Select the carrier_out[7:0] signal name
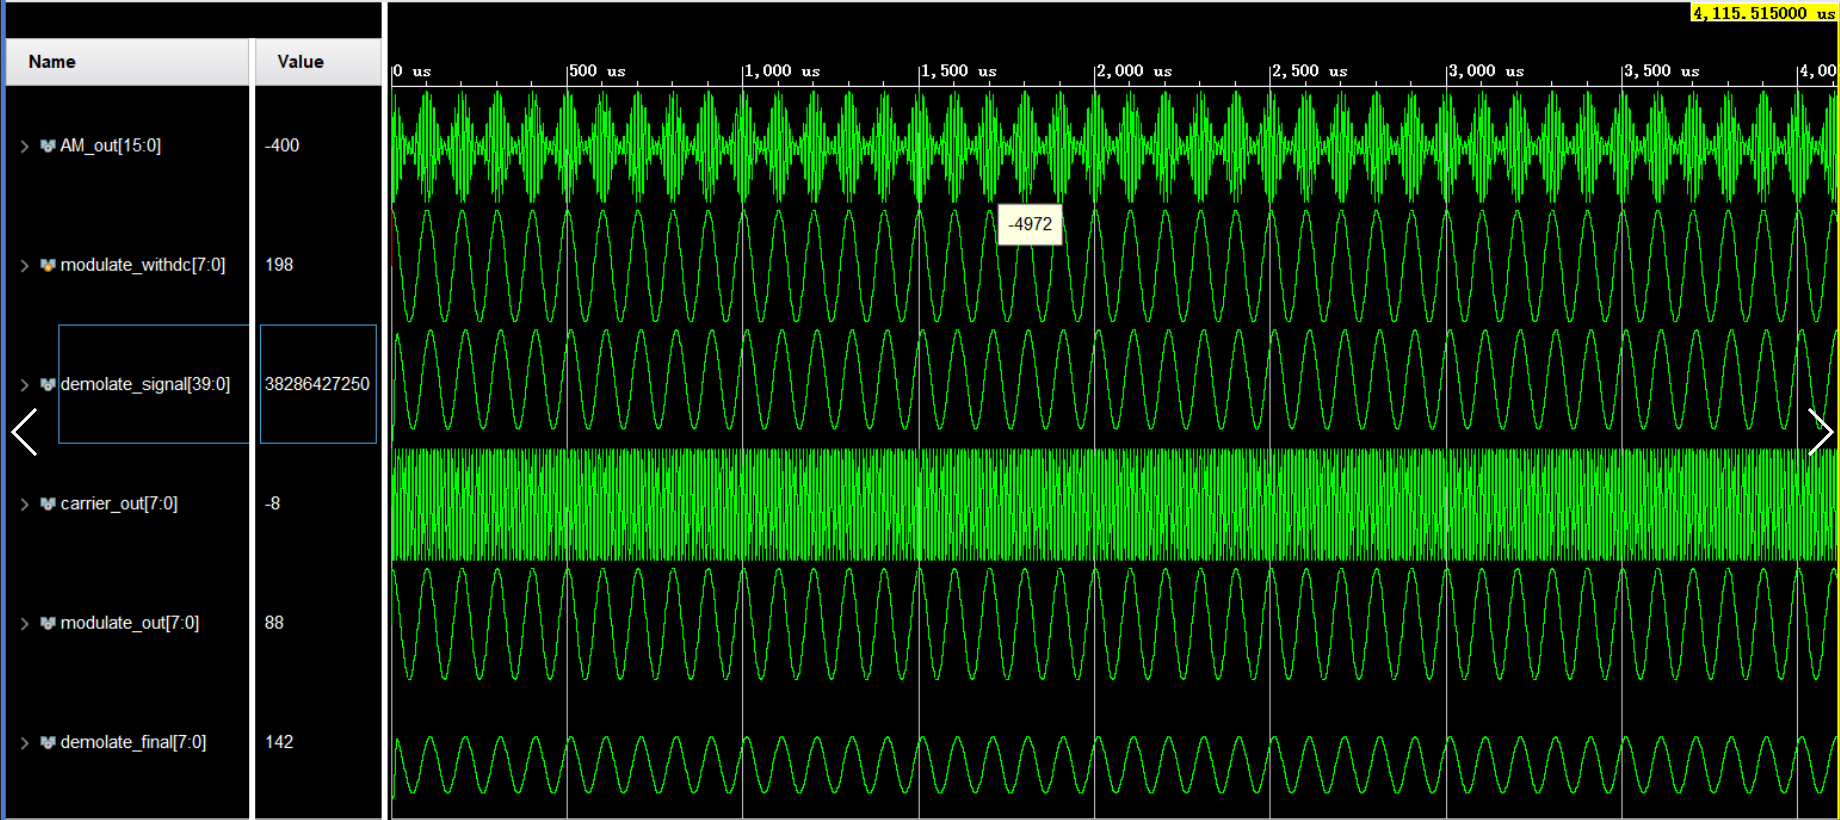1840x820 pixels. [x=119, y=504]
